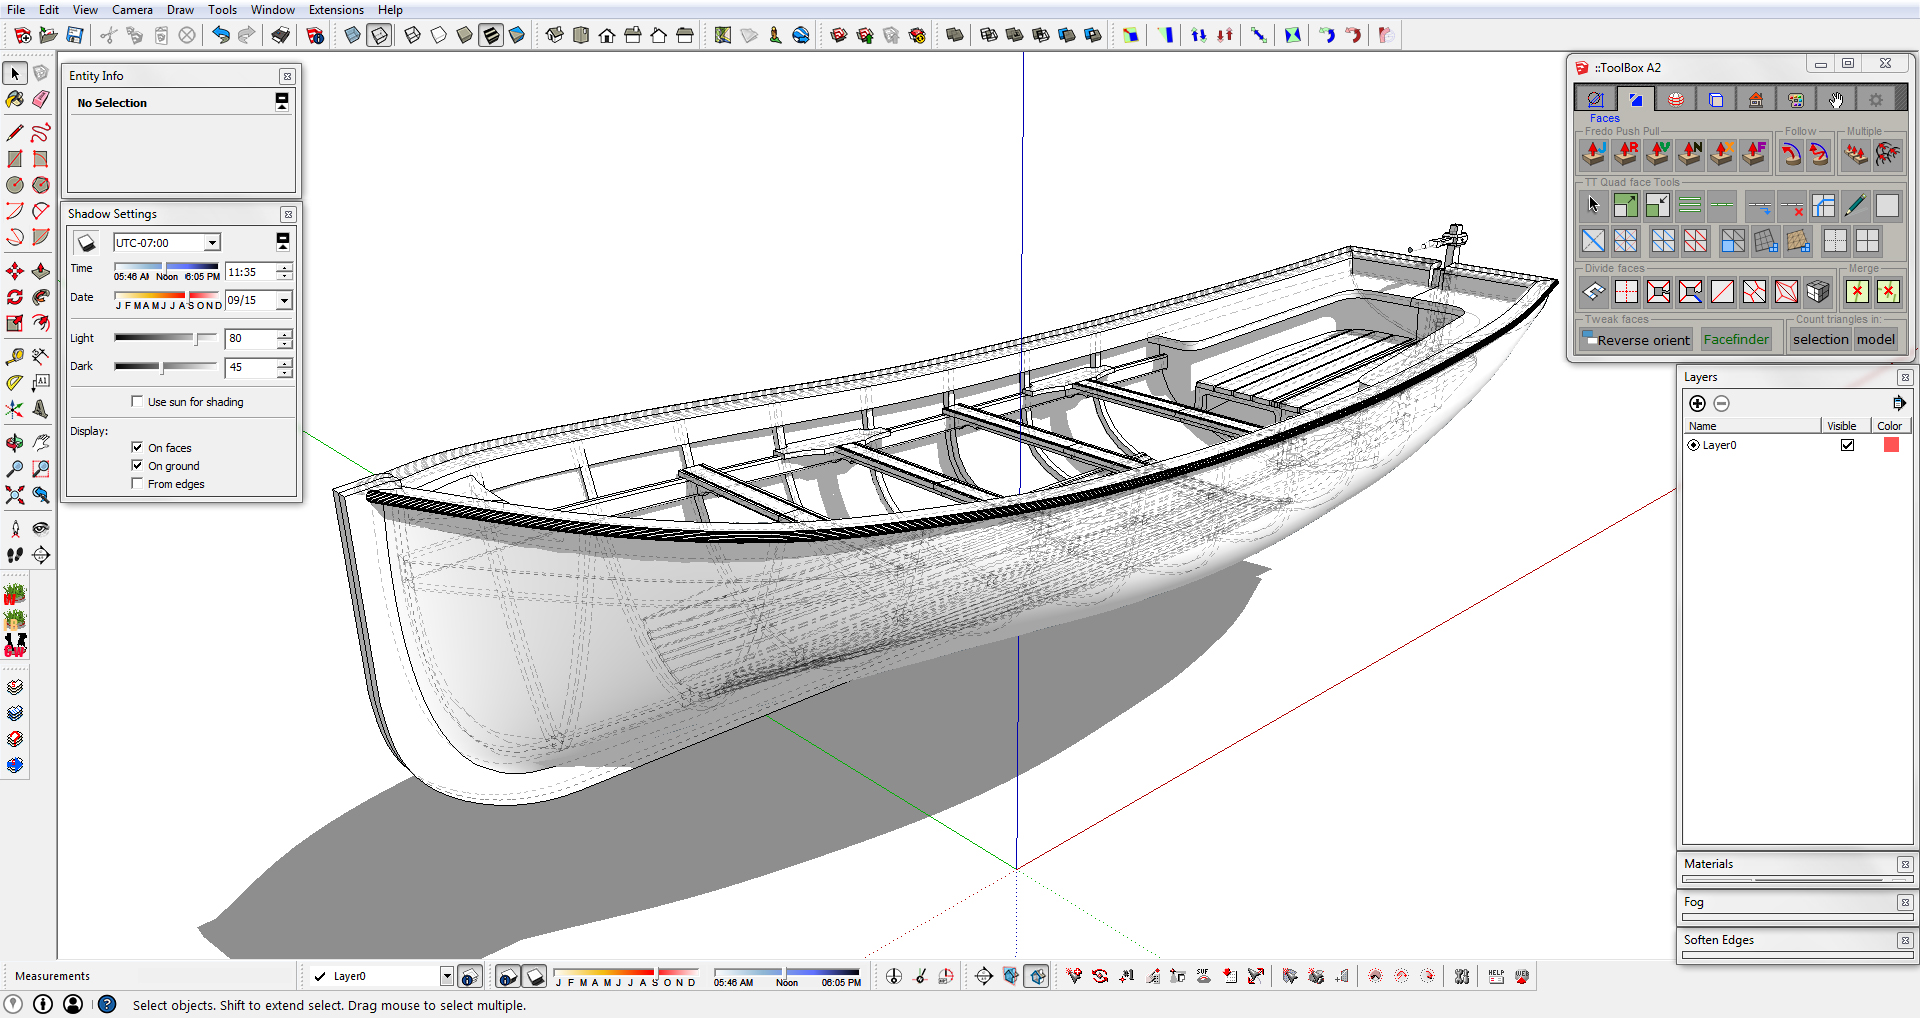Select the Eraser tool
This screenshot has height=1018, width=1920.
coord(41,99)
